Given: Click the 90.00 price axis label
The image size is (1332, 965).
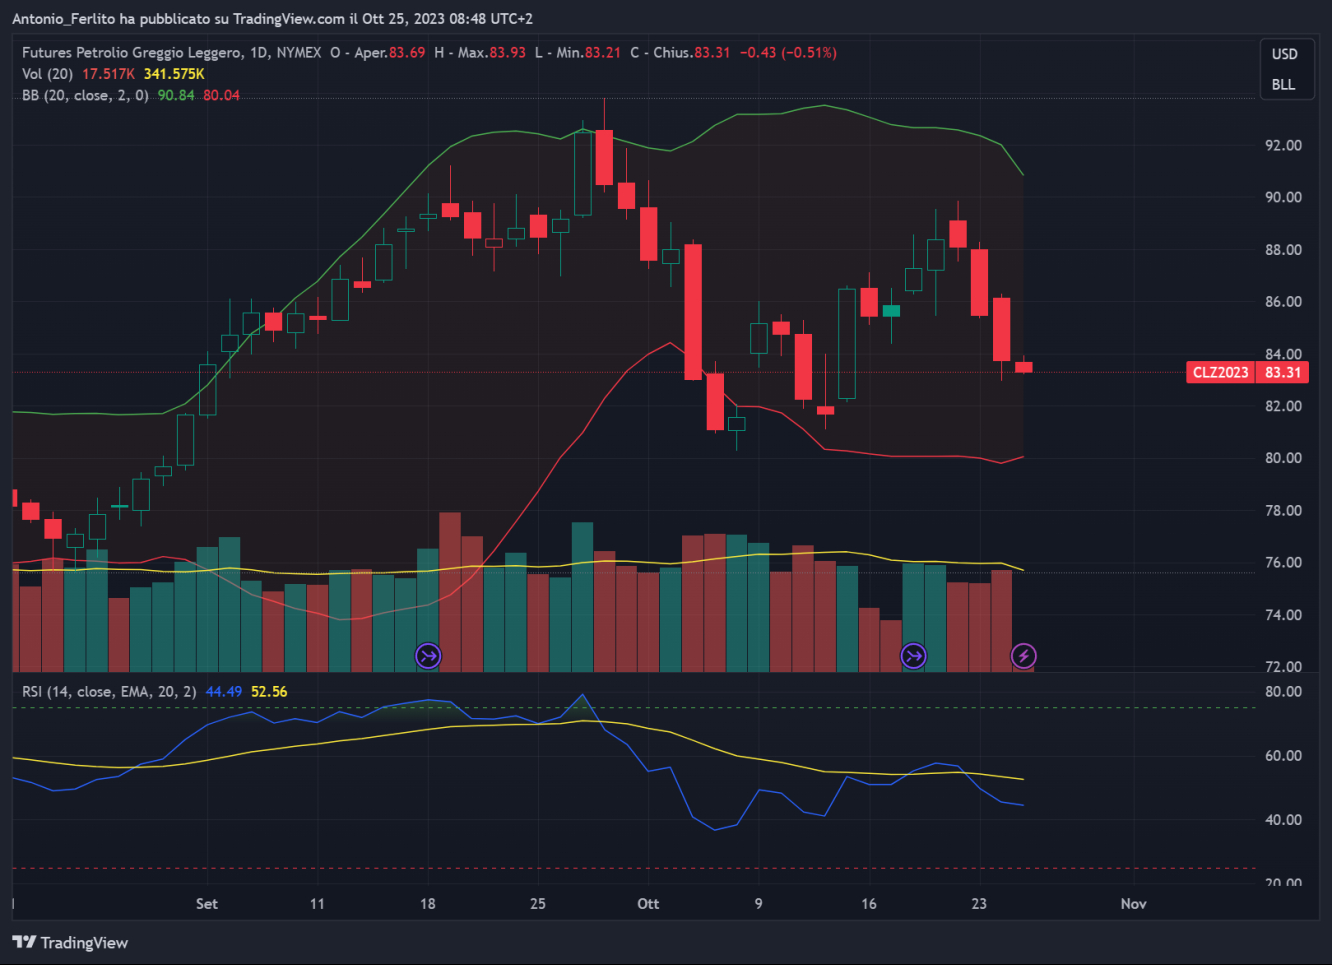Looking at the screenshot, I should point(1283,197).
